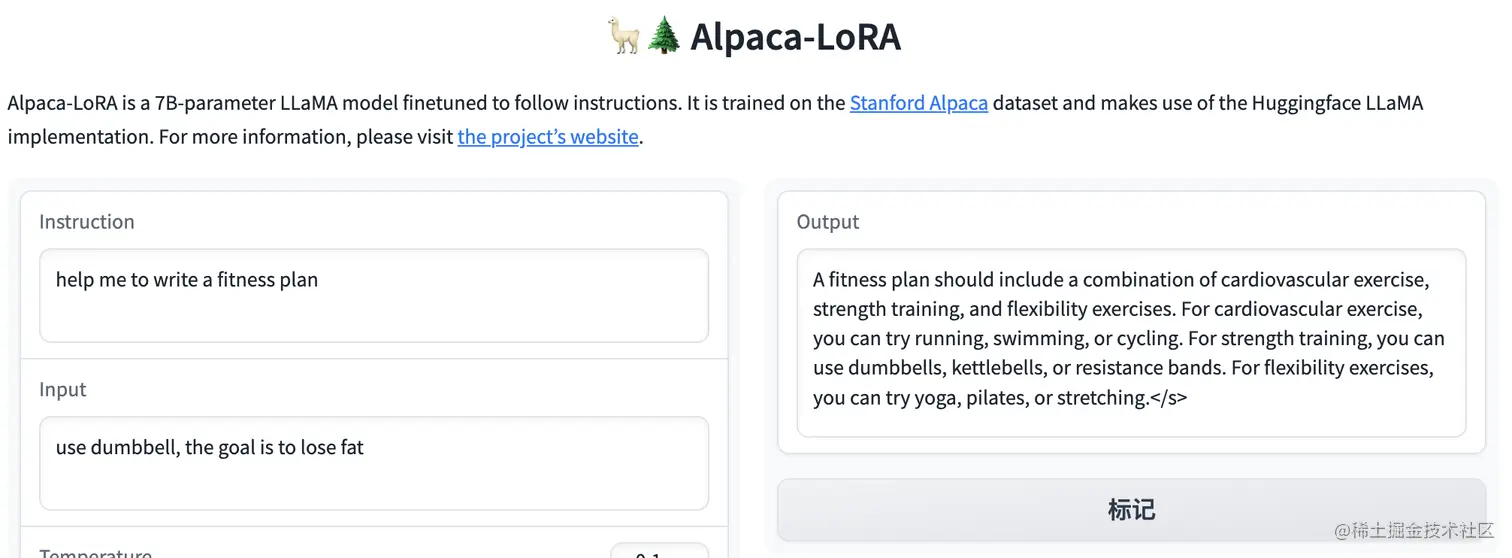Focus the Instruction text box

pos(373,296)
